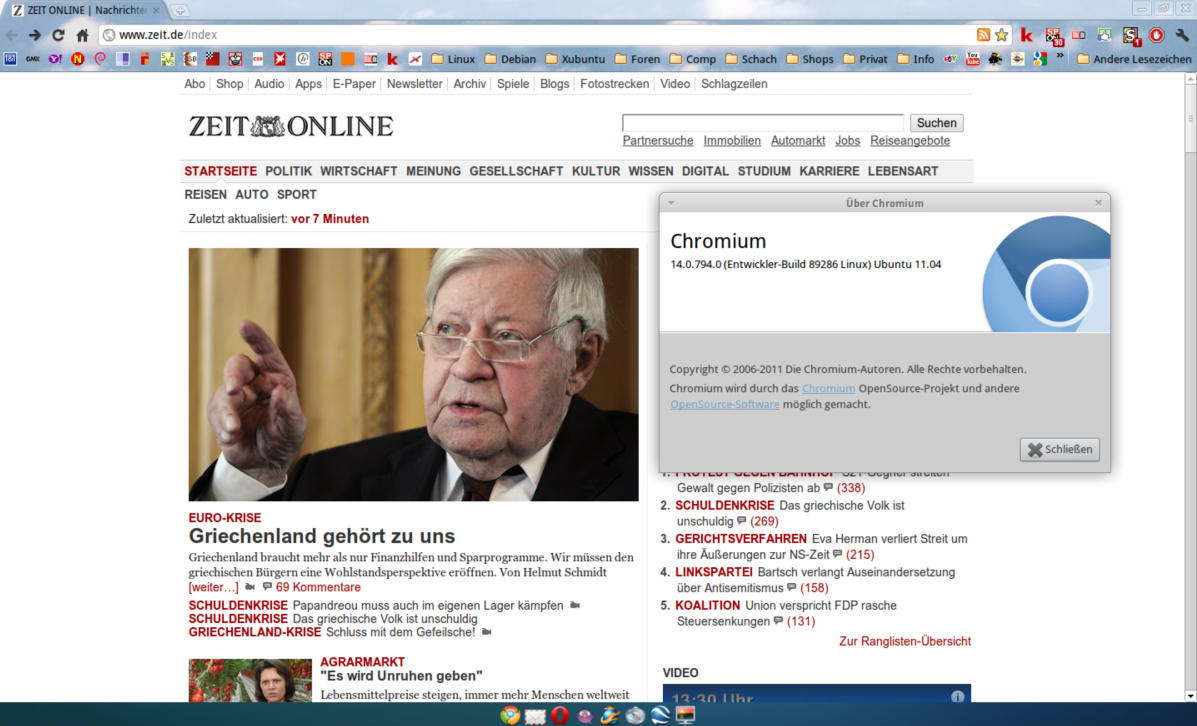Open the ZEIT ONLINE logo home link
The height and width of the screenshot is (726, 1197).
(291, 126)
